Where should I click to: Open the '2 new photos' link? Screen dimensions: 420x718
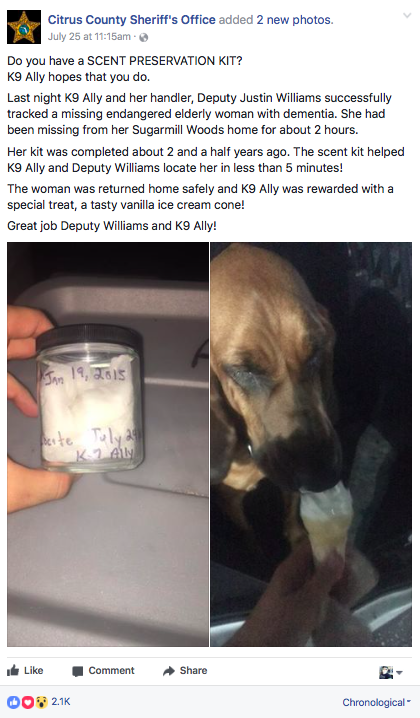[295, 20]
